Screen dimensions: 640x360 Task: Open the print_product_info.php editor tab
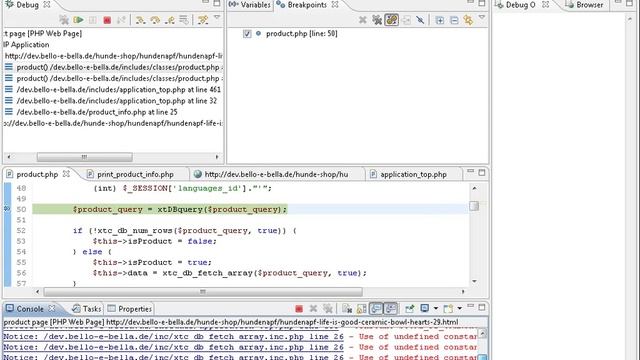coord(135,174)
